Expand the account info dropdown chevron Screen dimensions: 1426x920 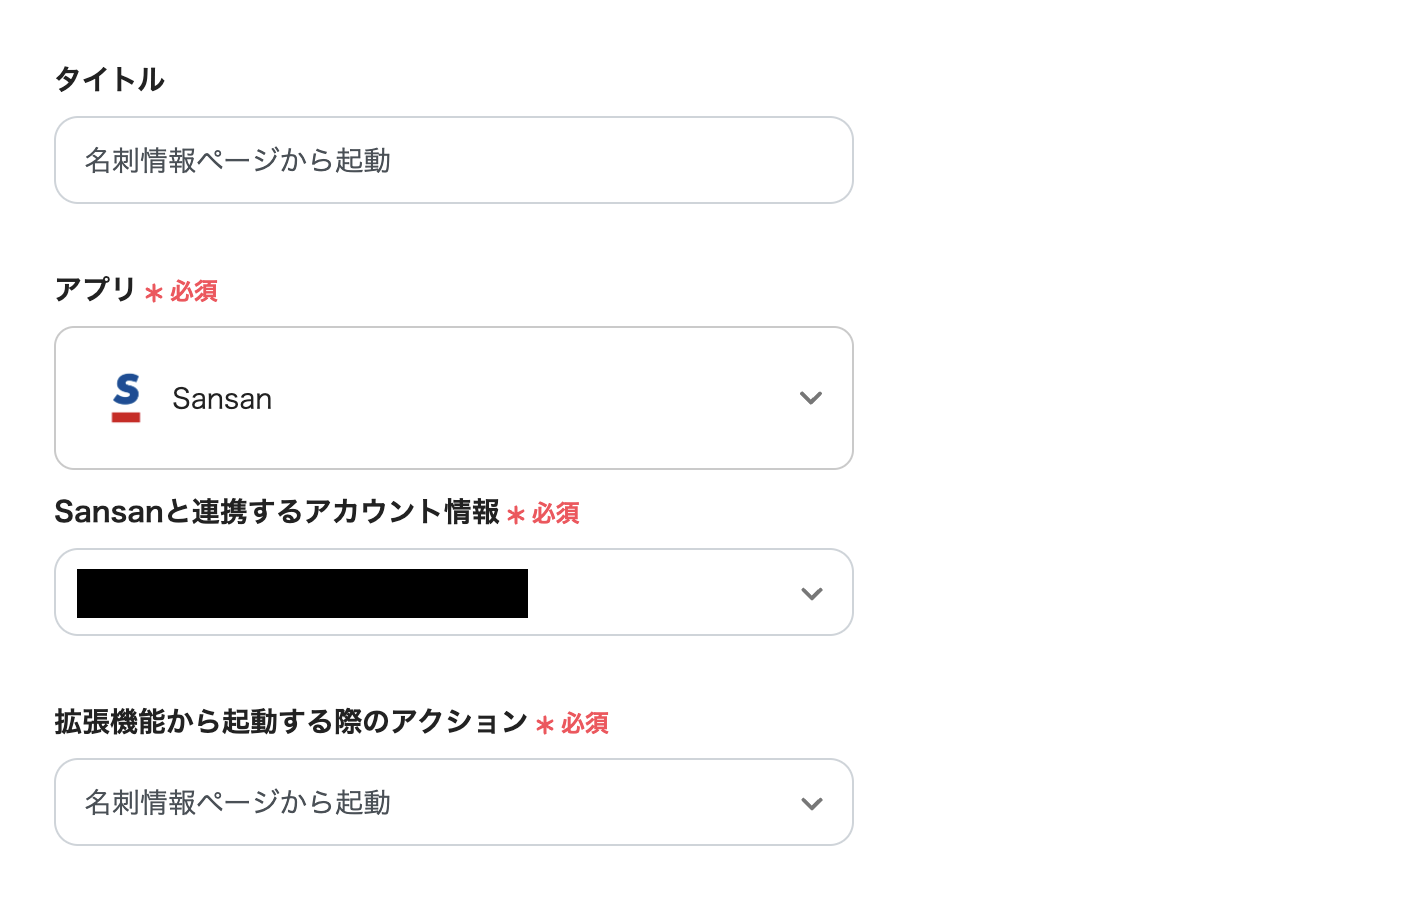[811, 593]
